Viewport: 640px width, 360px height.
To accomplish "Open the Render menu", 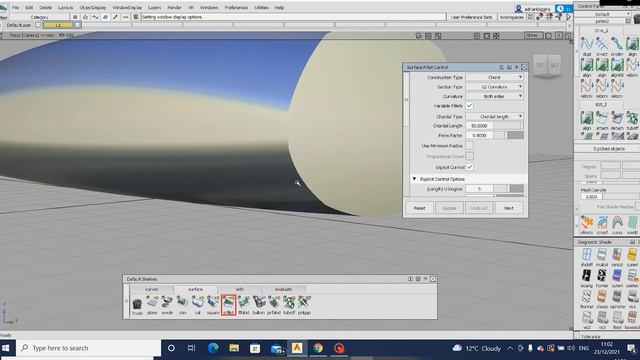I will (x=174, y=7).
